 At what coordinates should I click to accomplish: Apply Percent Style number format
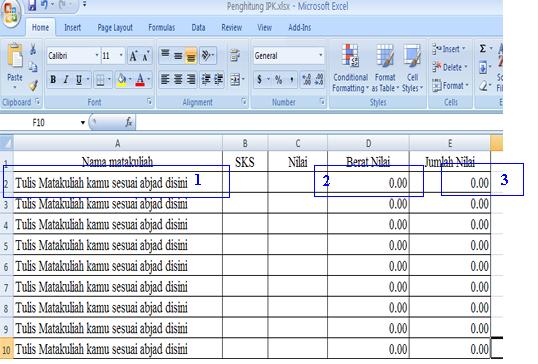(x=279, y=80)
